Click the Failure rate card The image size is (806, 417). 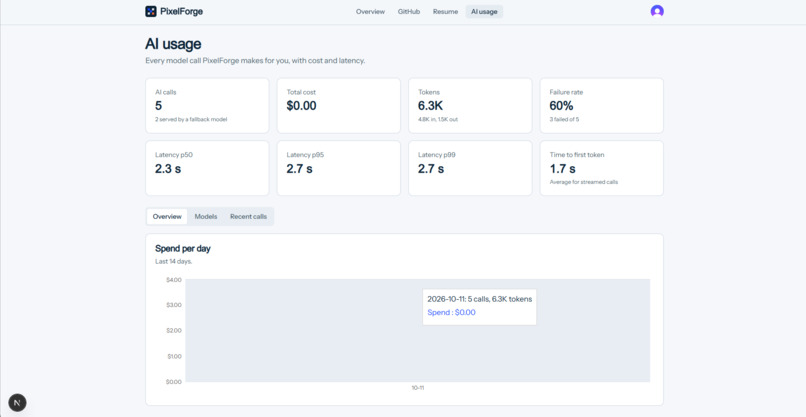tap(601, 105)
